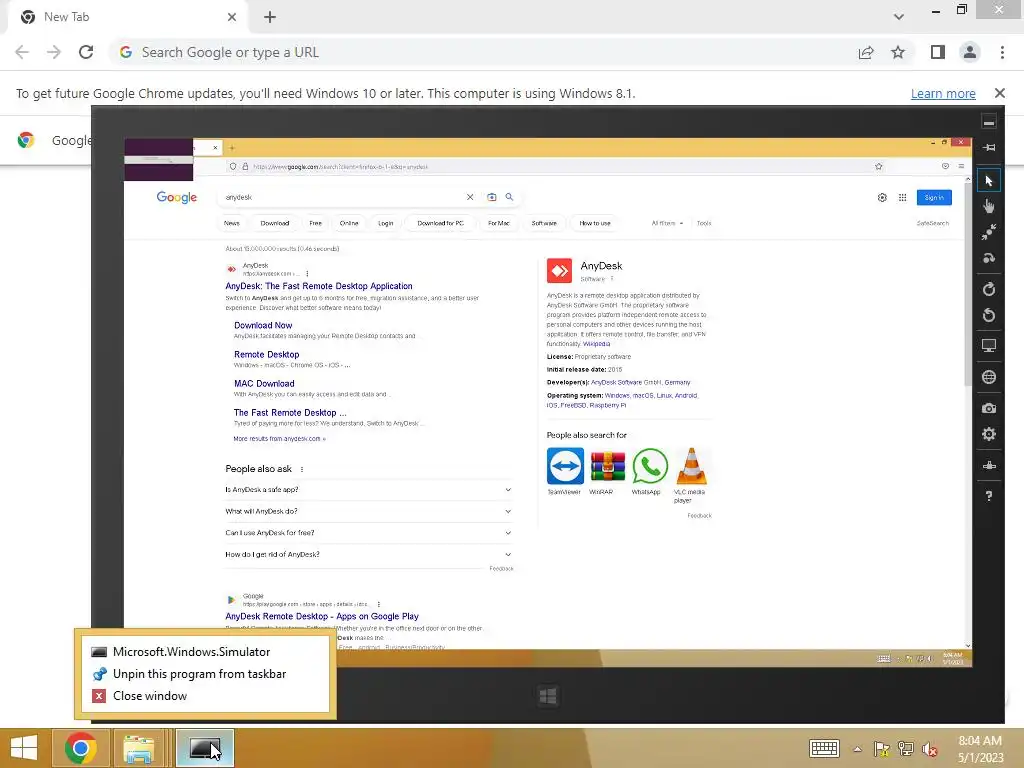Click More results from anydesk.com

(280, 439)
